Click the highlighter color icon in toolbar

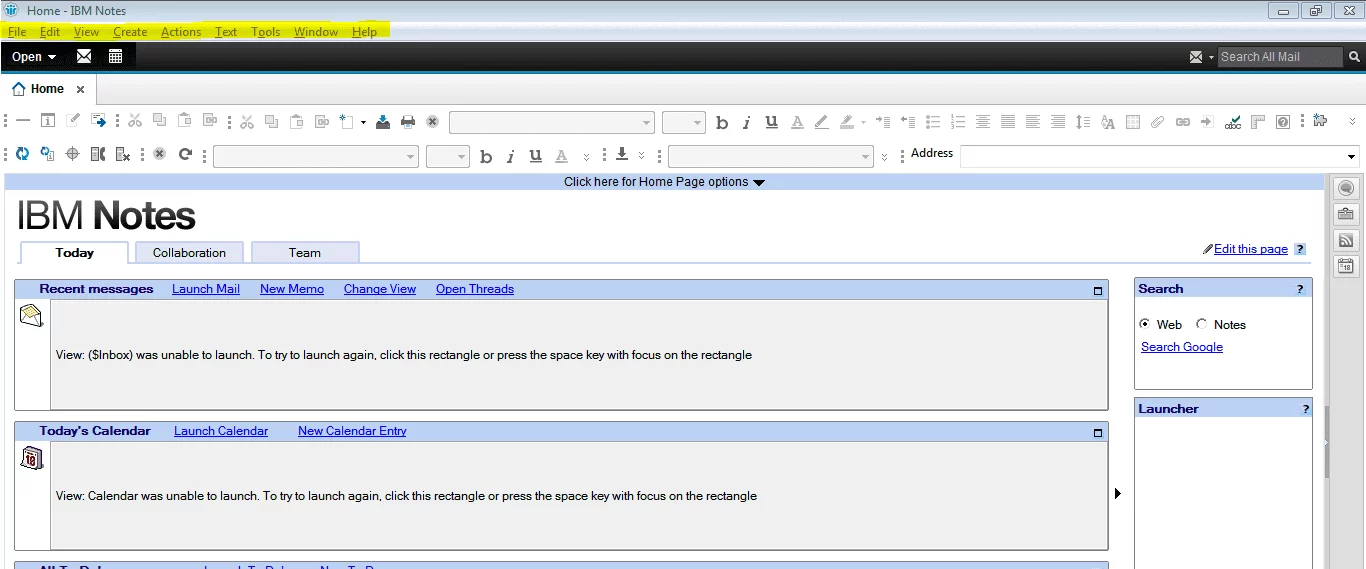(x=847, y=122)
